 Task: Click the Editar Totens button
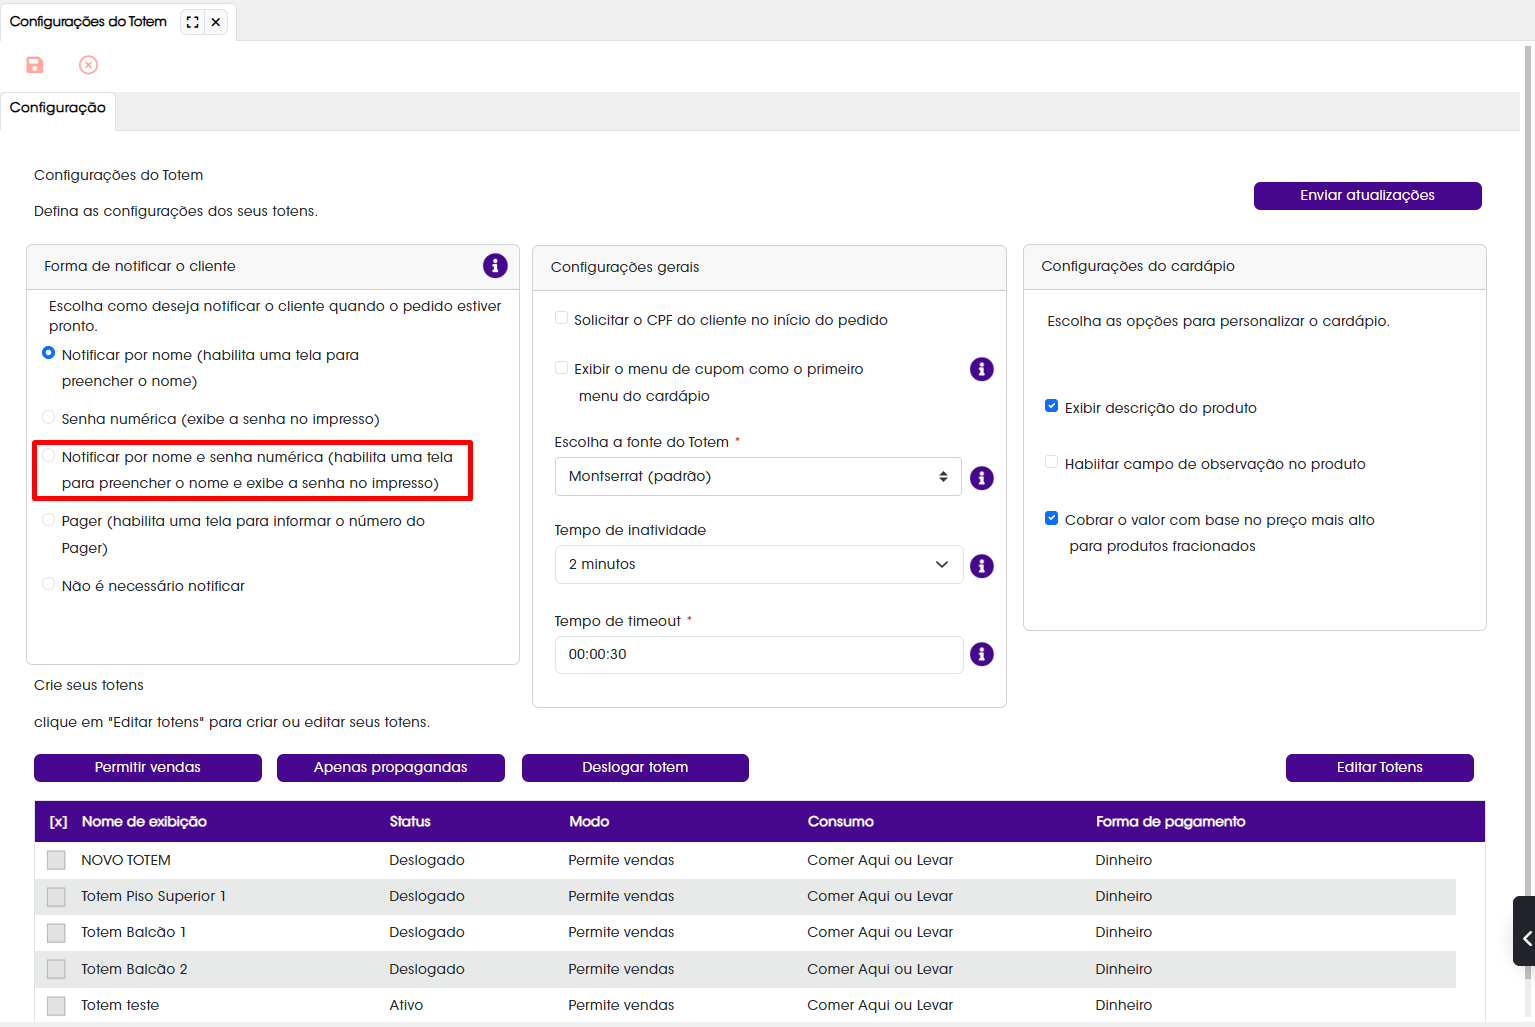1379,767
